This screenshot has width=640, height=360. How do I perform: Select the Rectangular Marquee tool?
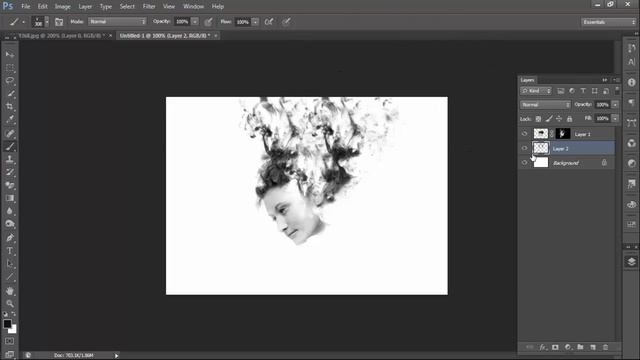(x=10, y=67)
